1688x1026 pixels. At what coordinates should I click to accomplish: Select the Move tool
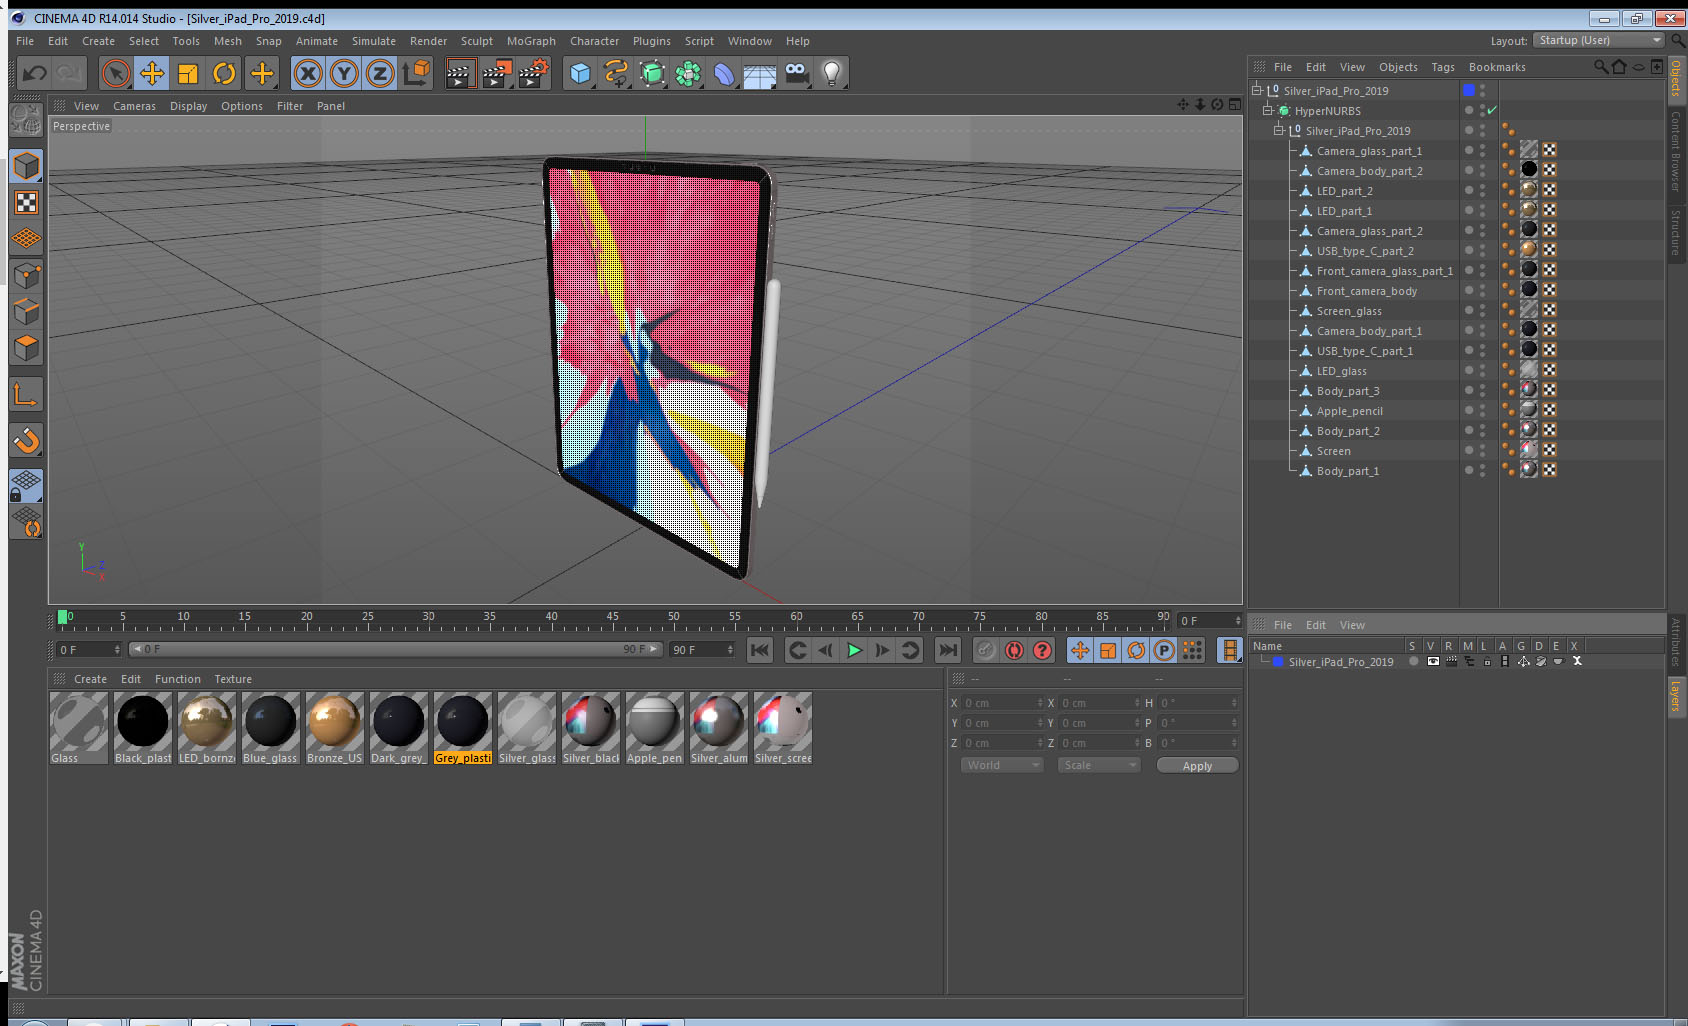152,73
